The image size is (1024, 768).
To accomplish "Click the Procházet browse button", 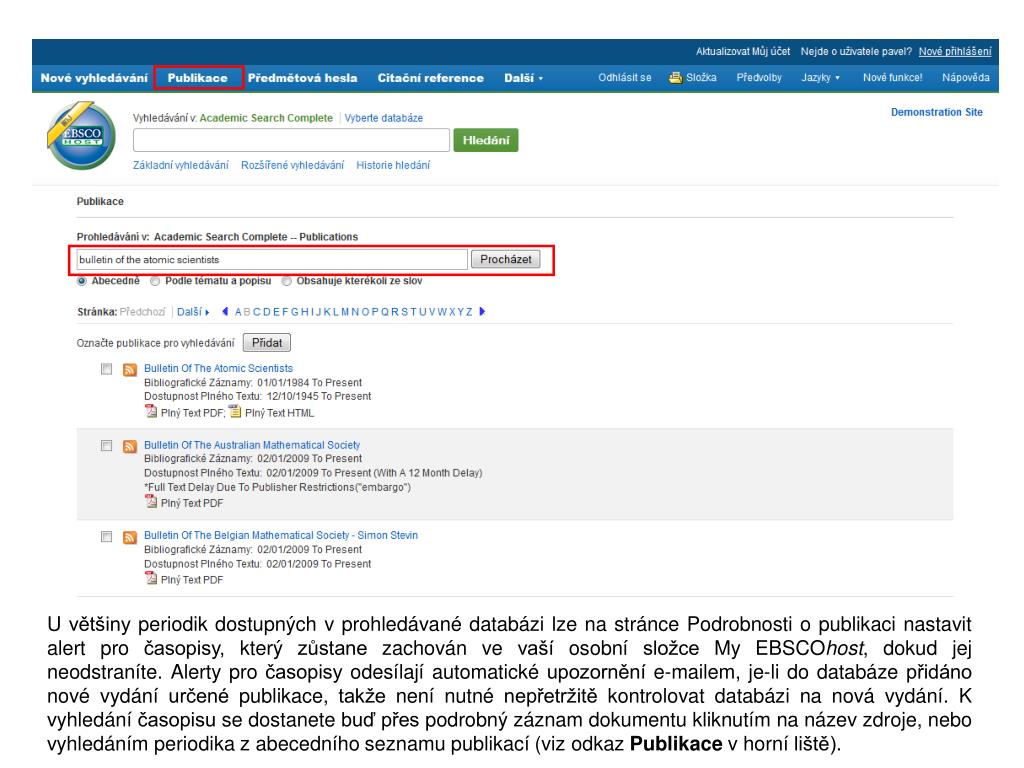I will pos(505,259).
